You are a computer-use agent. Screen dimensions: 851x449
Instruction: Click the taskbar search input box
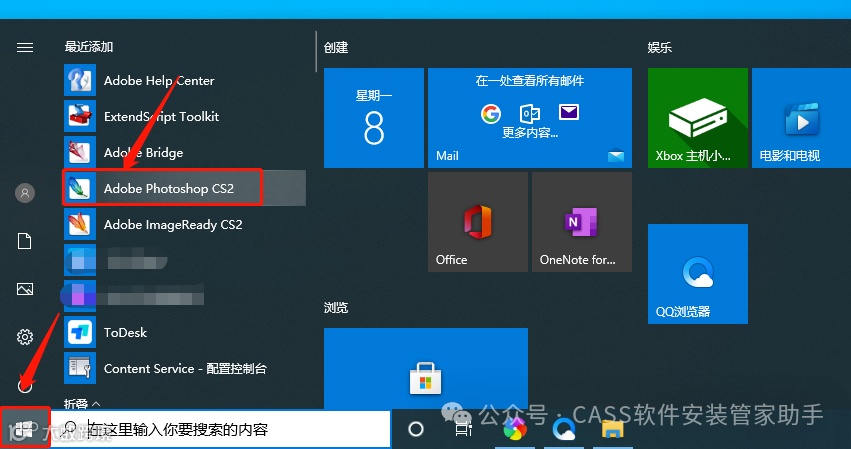(x=220, y=429)
